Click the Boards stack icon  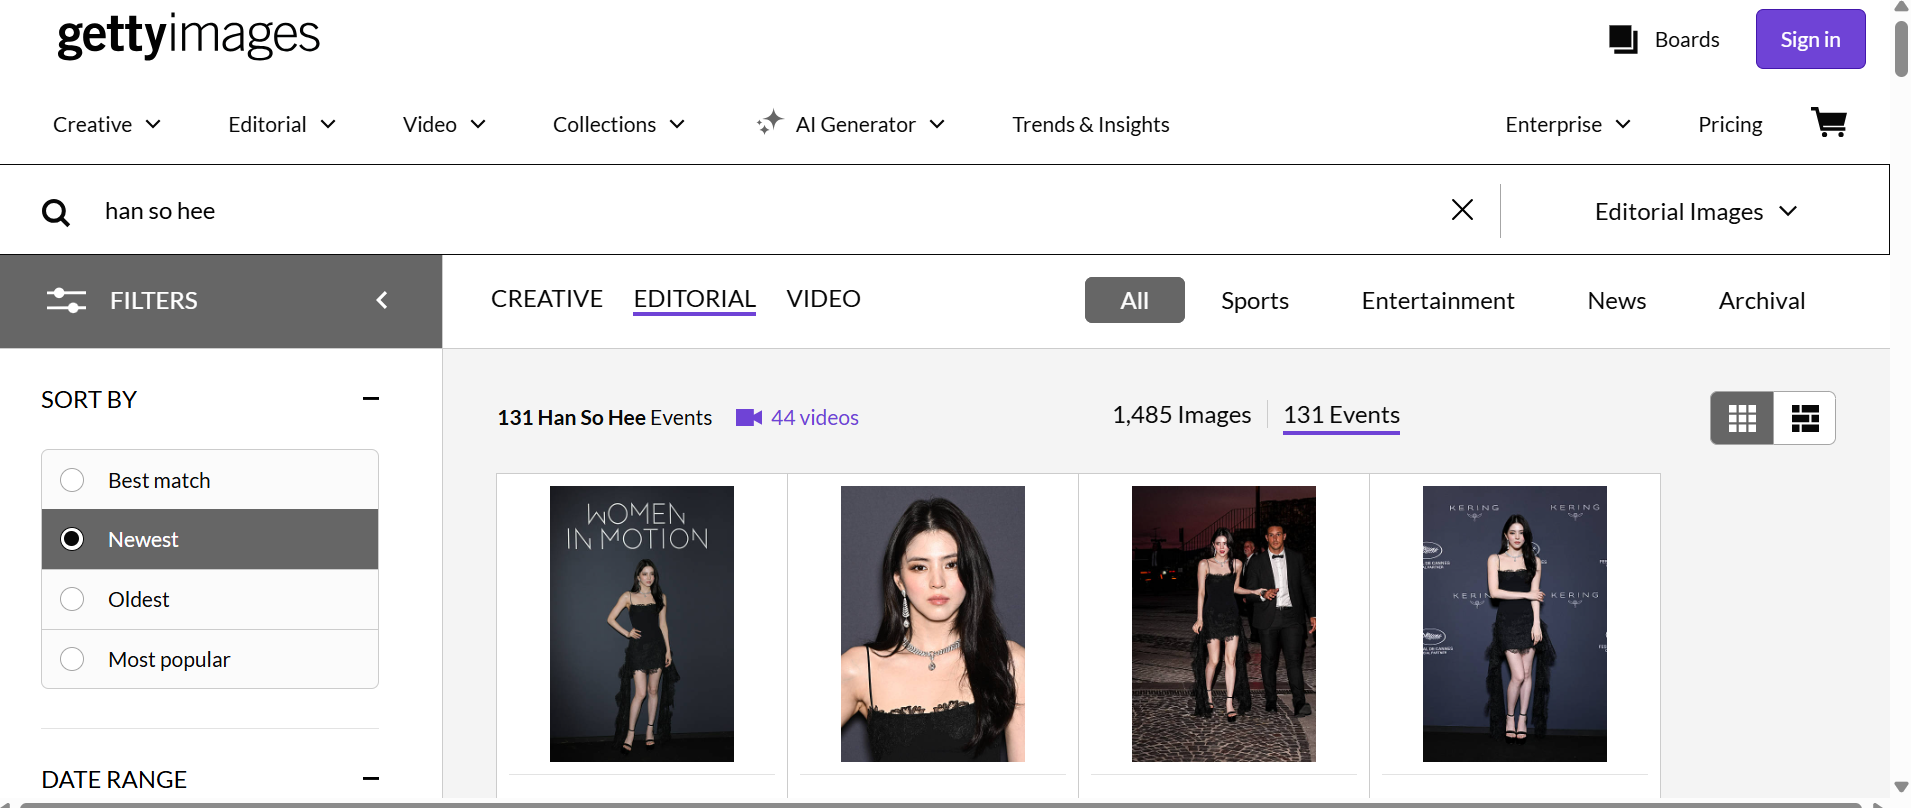tap(1622, 40)
